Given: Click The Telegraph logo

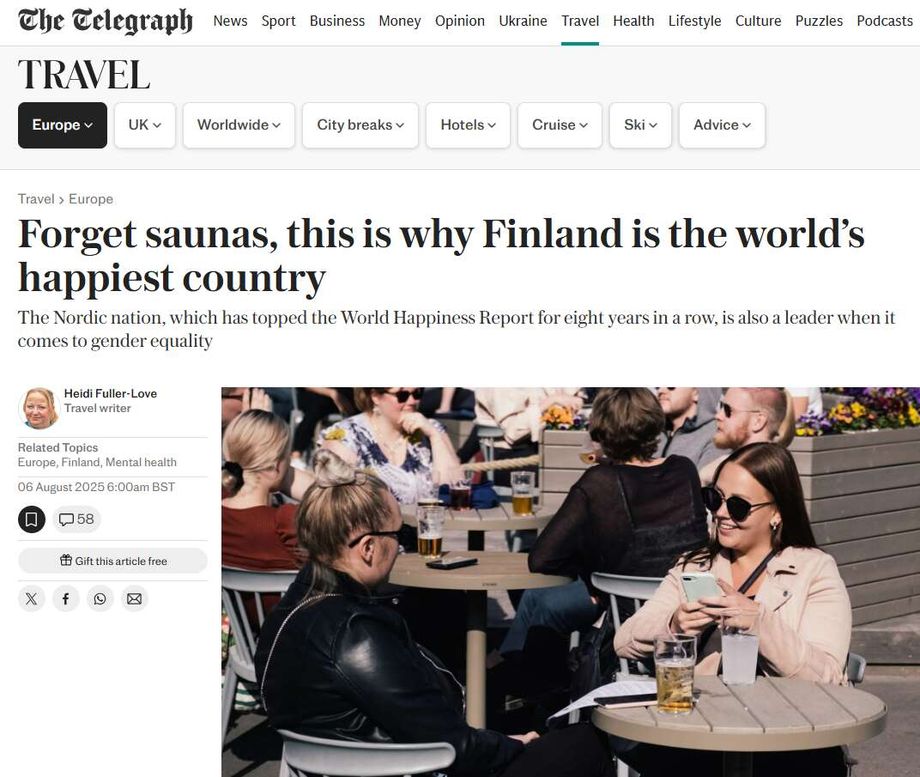Looking at the screenshot, I should point(105,21).
